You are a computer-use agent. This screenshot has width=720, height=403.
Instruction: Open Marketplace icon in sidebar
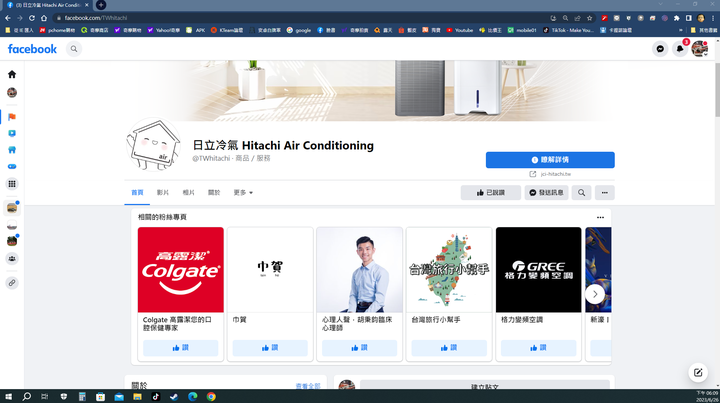(x=12, y=150)
